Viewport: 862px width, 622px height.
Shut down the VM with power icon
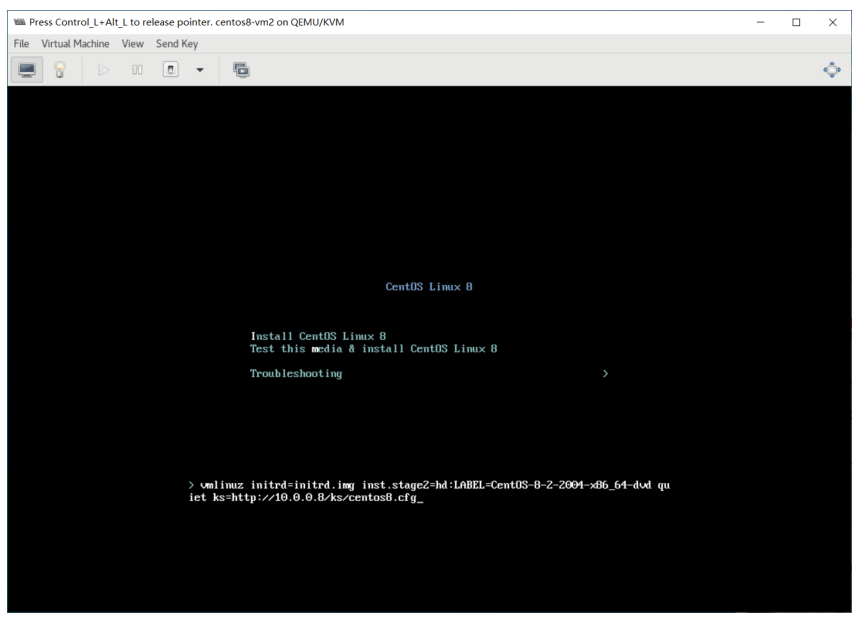(x=170, y=69)
